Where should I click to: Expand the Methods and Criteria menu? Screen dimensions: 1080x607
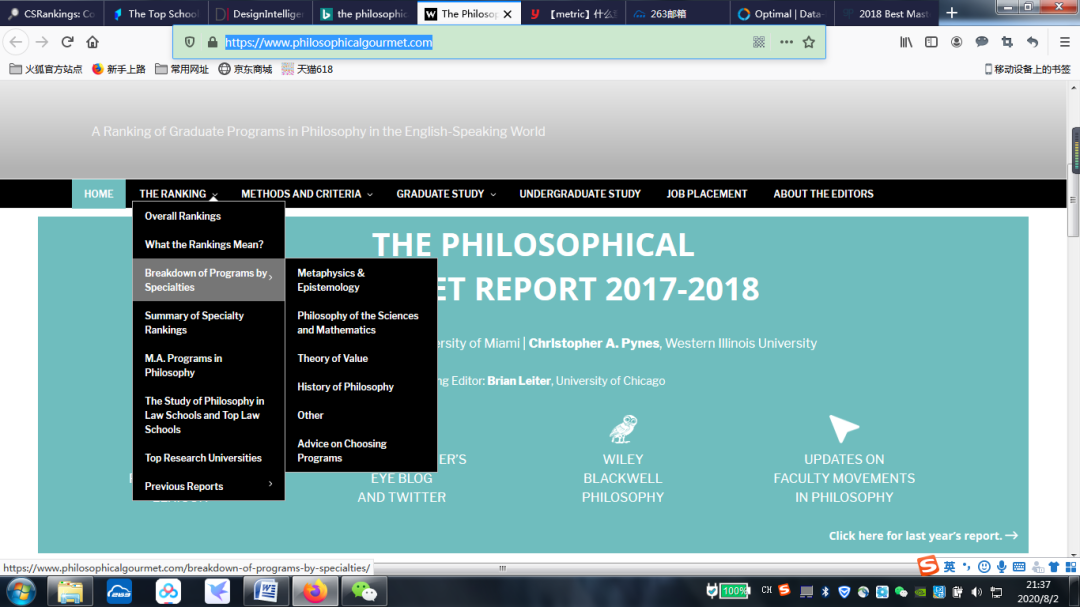coord(306,194)
